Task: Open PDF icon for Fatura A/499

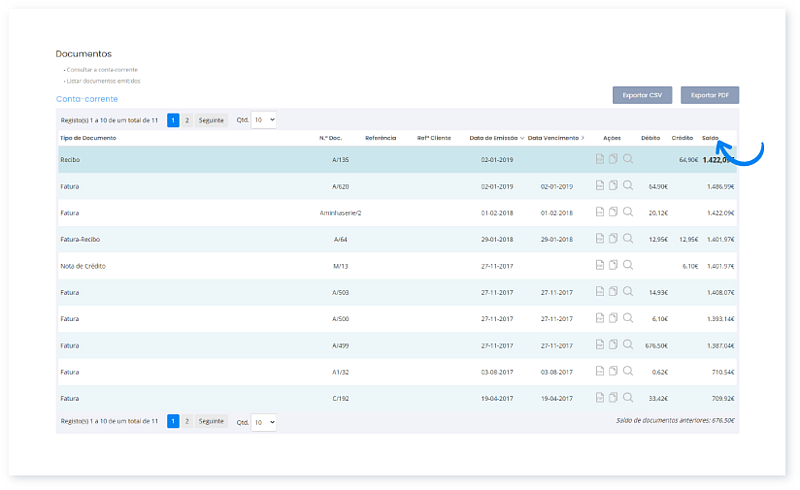Action: [599, 345]
